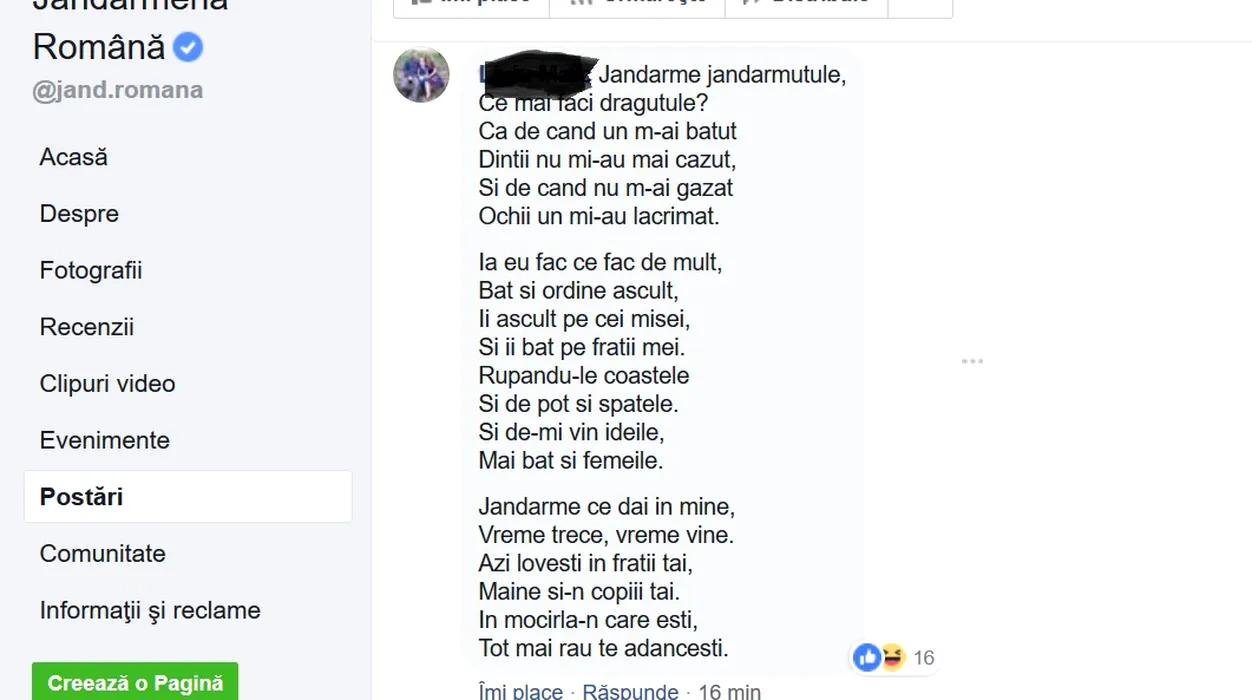The width and height of the screenshot is (1252, 700).
Task: View the 16 reactions count
Action: coord(923,658)
